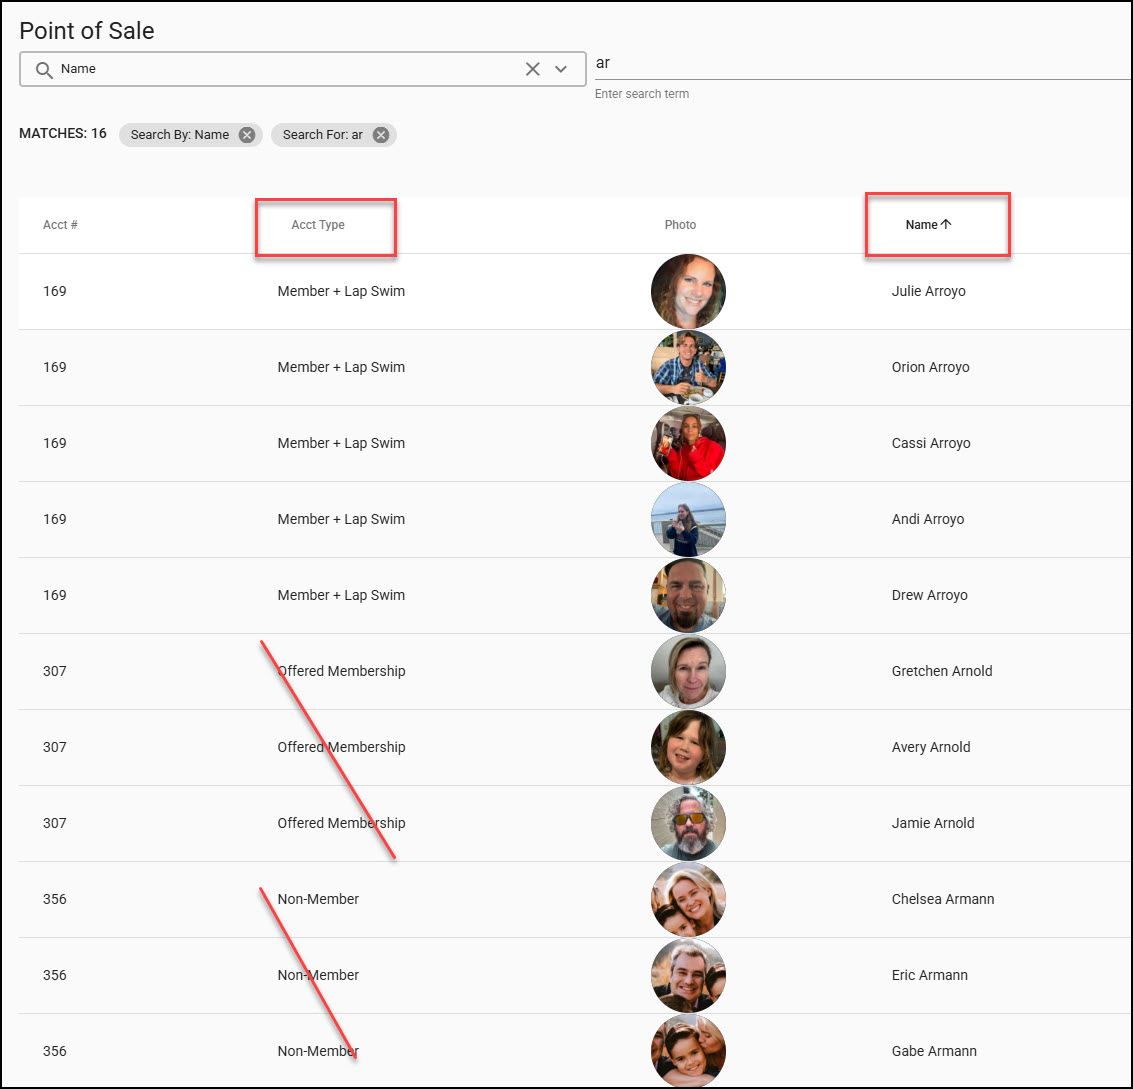Choose Jamie Arnold's photo thumbnail
Image resolution: width=1133 pixels, height=1089 pixels.
click(x=688, y=824)
